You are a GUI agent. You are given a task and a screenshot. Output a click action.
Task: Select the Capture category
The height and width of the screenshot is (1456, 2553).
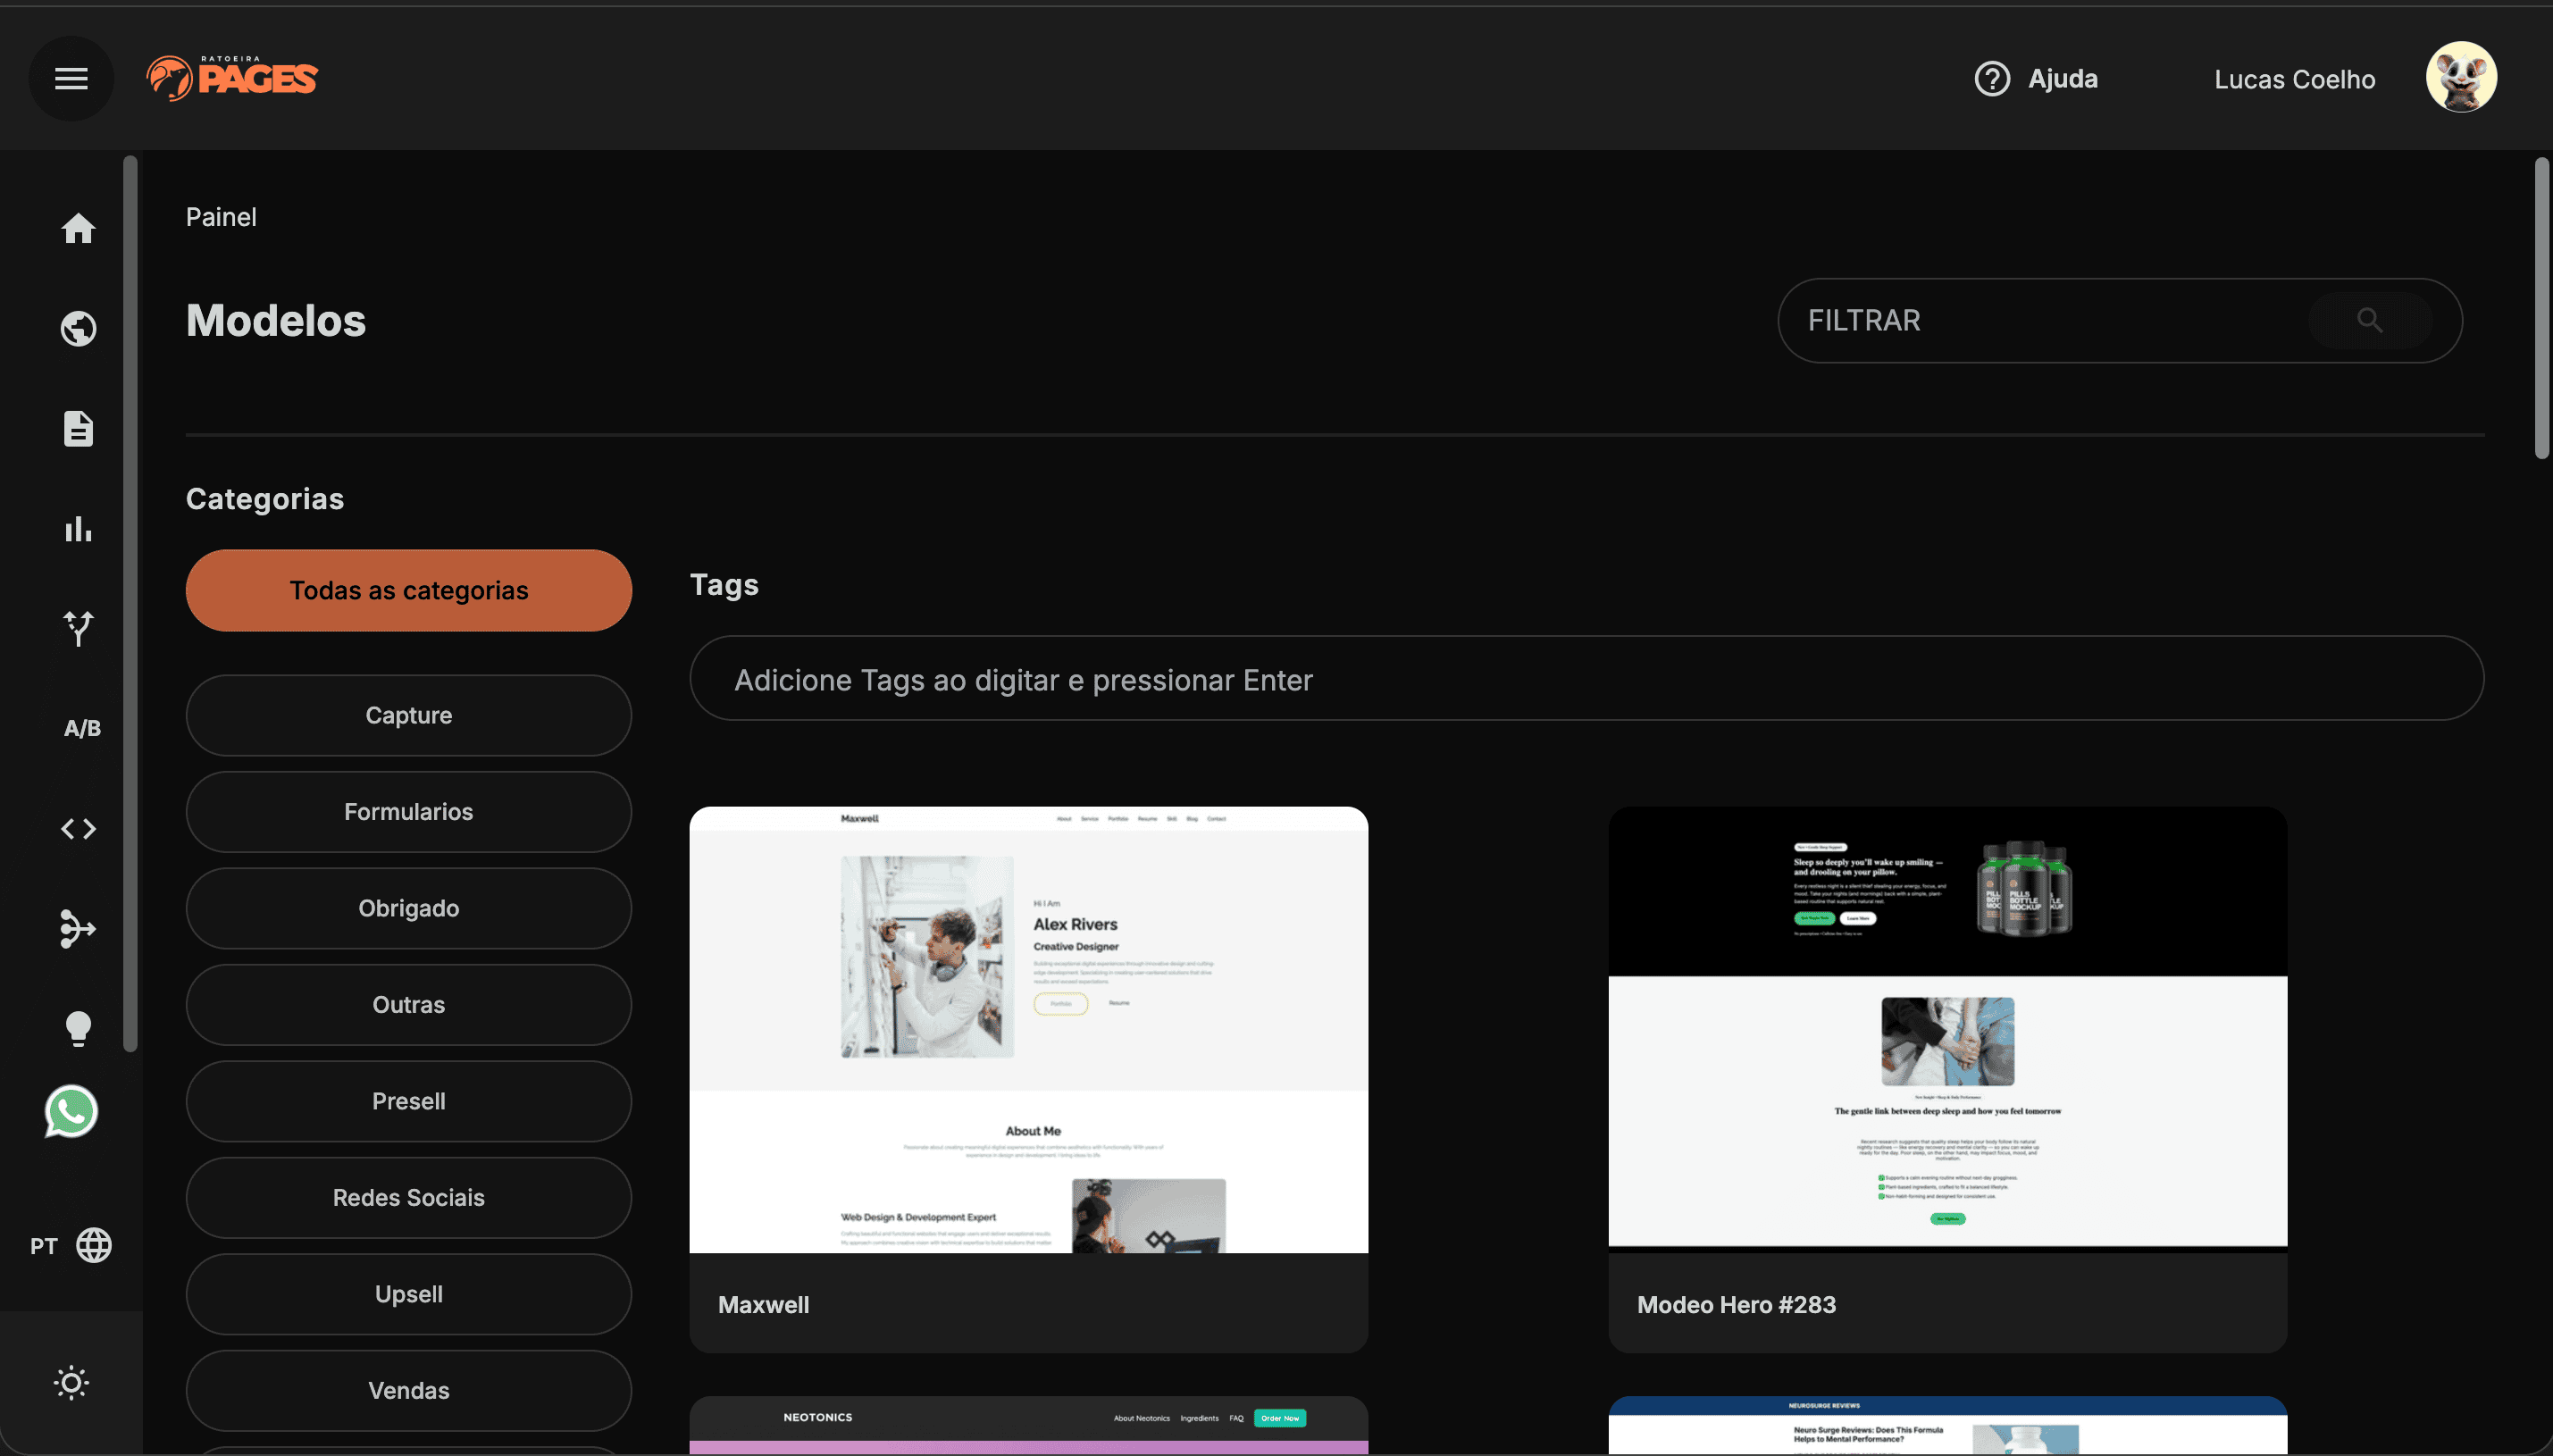(408, 715)
